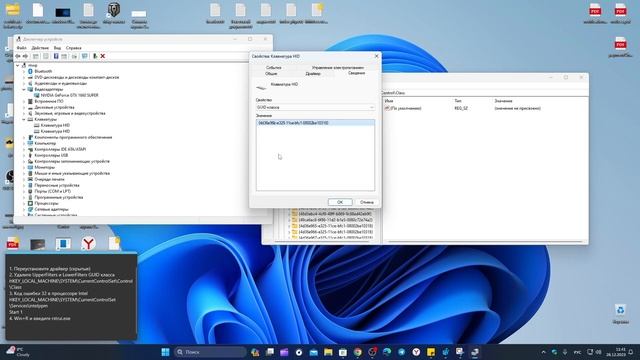
Task: Click OK in the keyboard properties dialog
Action: (340, 202)
